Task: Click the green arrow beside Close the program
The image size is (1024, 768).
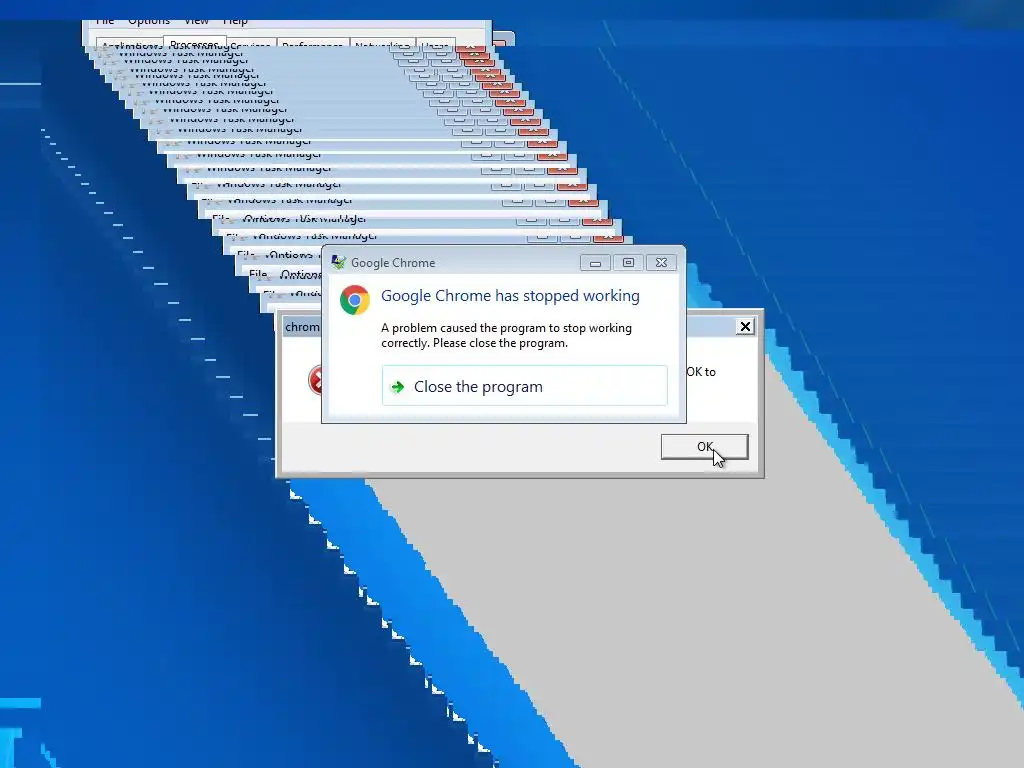Action: click(x=397, y=387)
